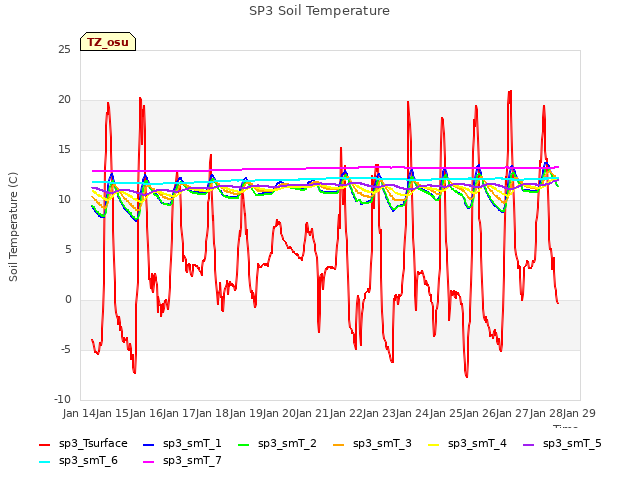Toggle sp3_smT_5 series legend label

[572, 444]
